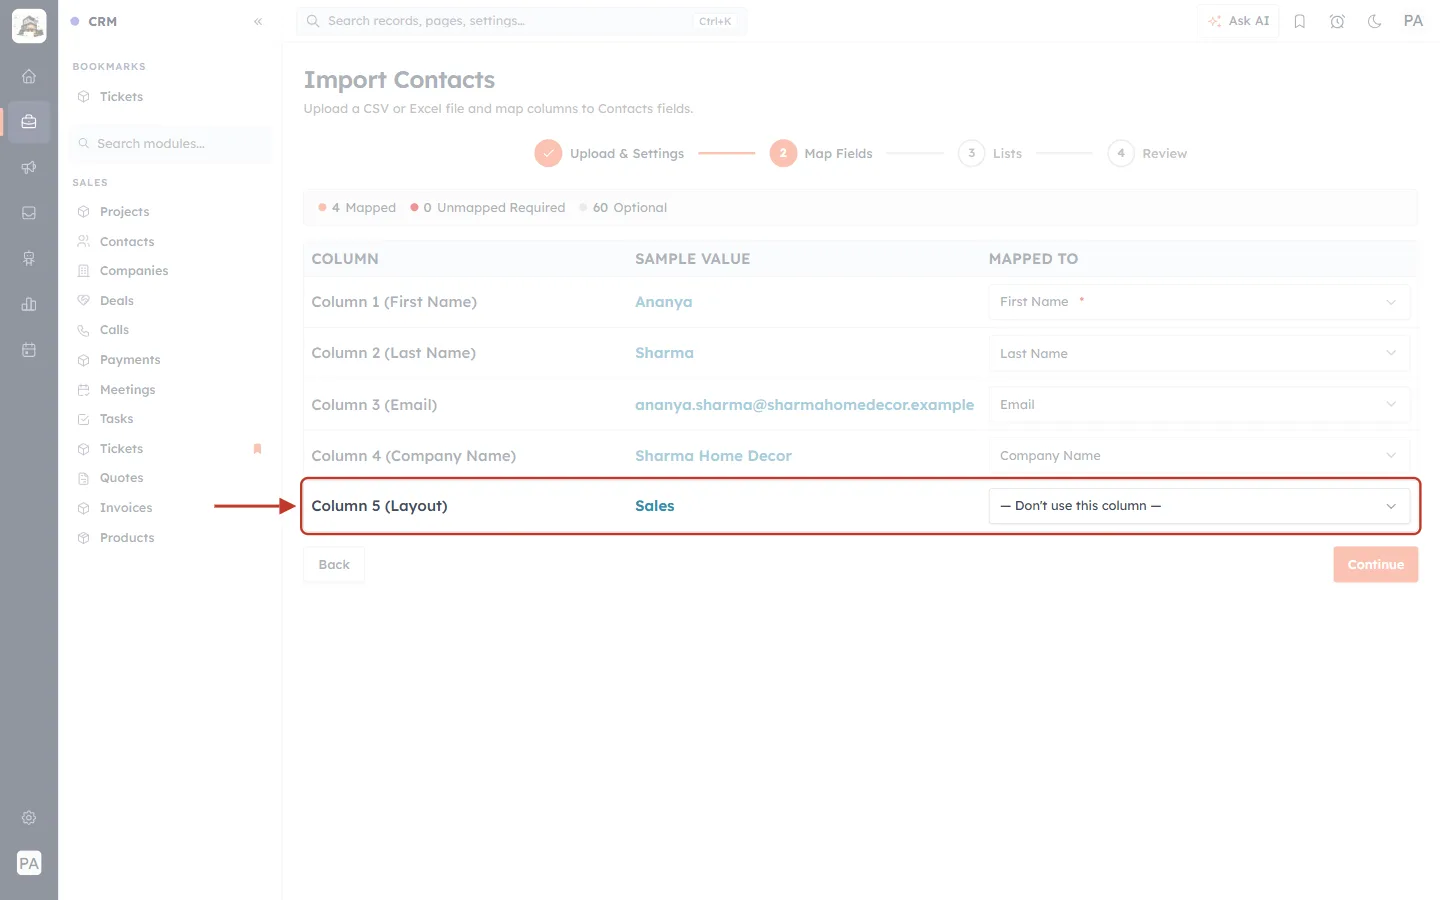Open Calls in the Sales menu
This screenshot has height=900, width=1440.
[114, 330]
